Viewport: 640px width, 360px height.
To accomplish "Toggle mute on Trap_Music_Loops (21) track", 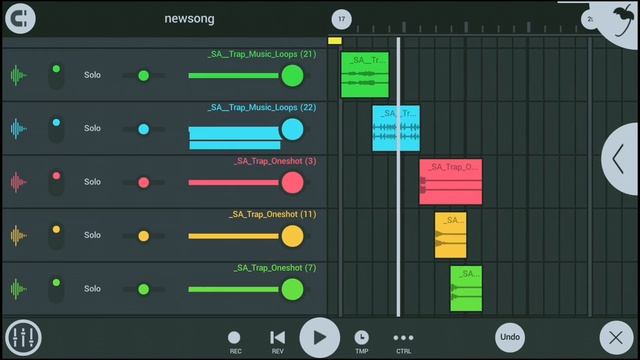I will [56, 76].
